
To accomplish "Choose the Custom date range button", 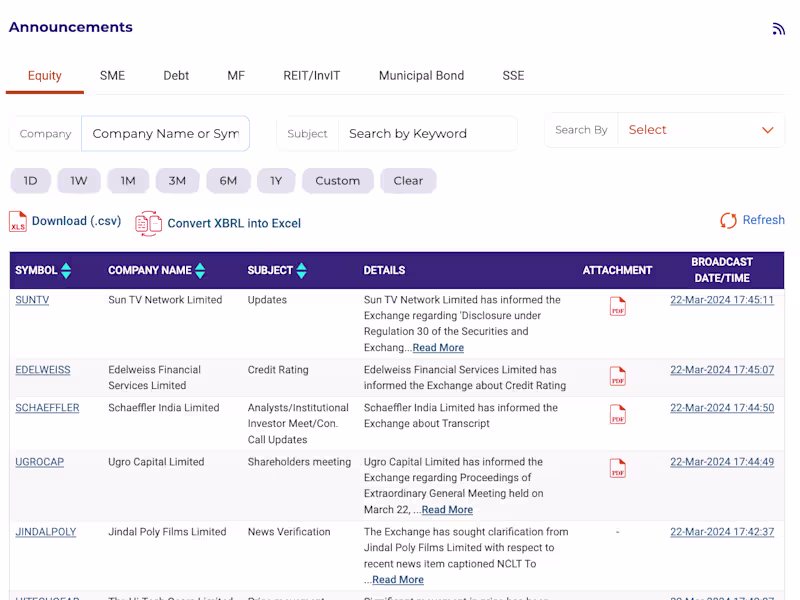I will point(338,181).
